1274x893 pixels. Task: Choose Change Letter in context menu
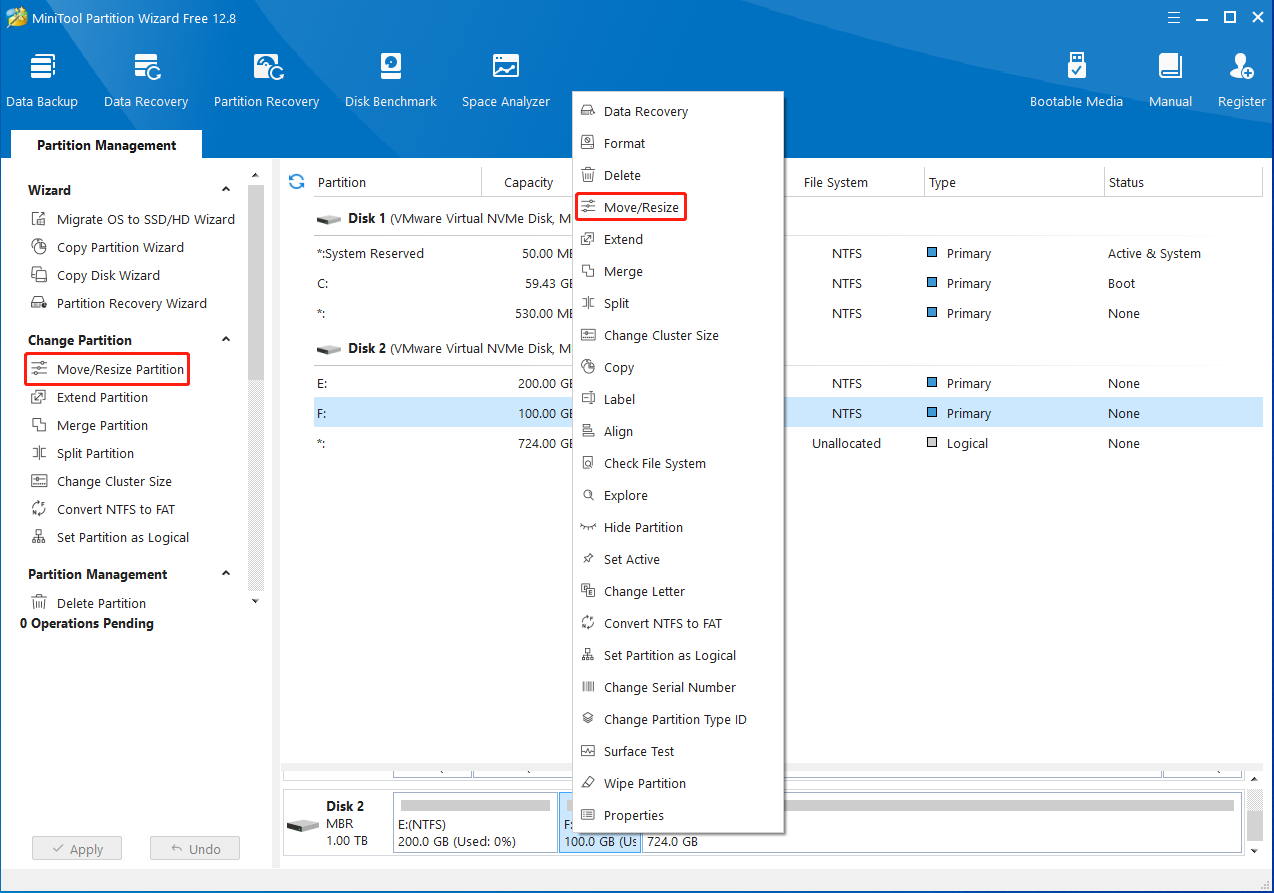pyautogui.click(x=678, y=591)
